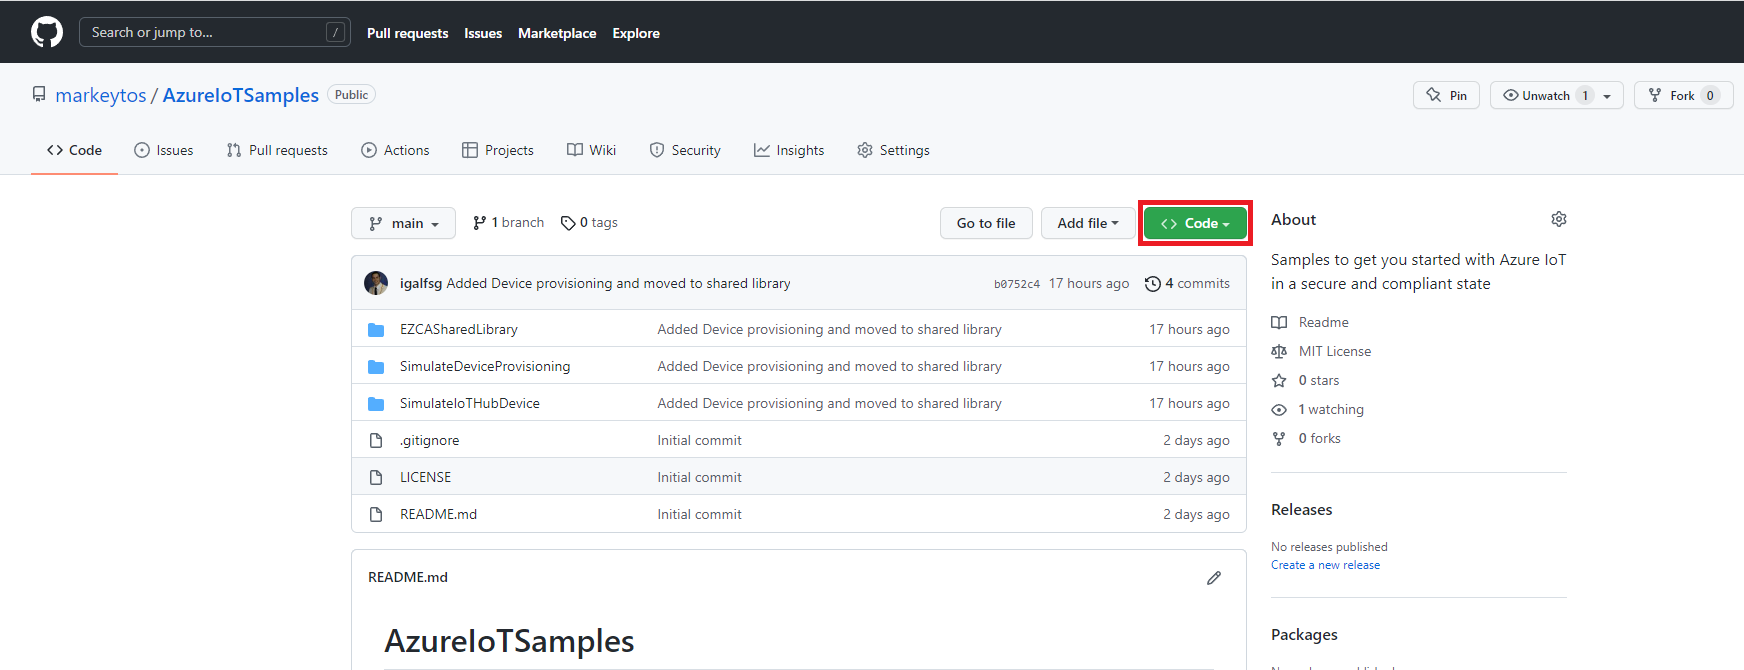The width and height of the screenshot is (1744, 670).
Task: Open the Actions tab
Action: point(395,150)
